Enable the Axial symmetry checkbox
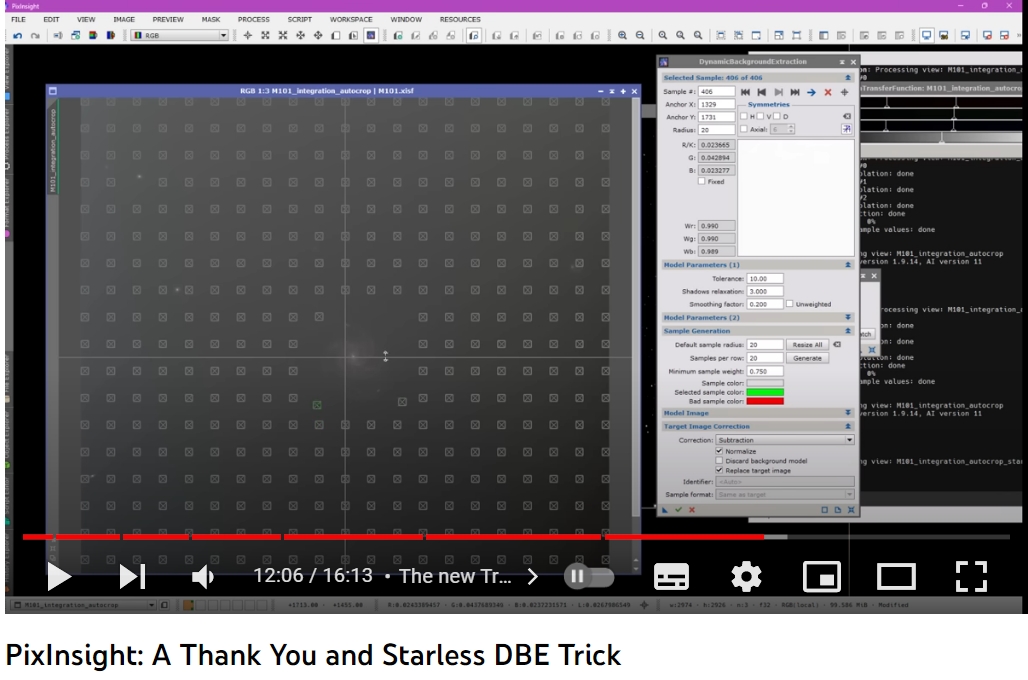 coord(743,129)
